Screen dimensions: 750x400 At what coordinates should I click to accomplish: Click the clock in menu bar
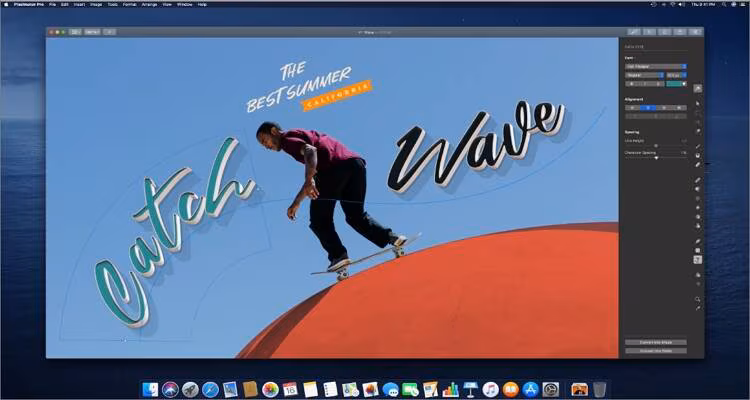[701, 4]
